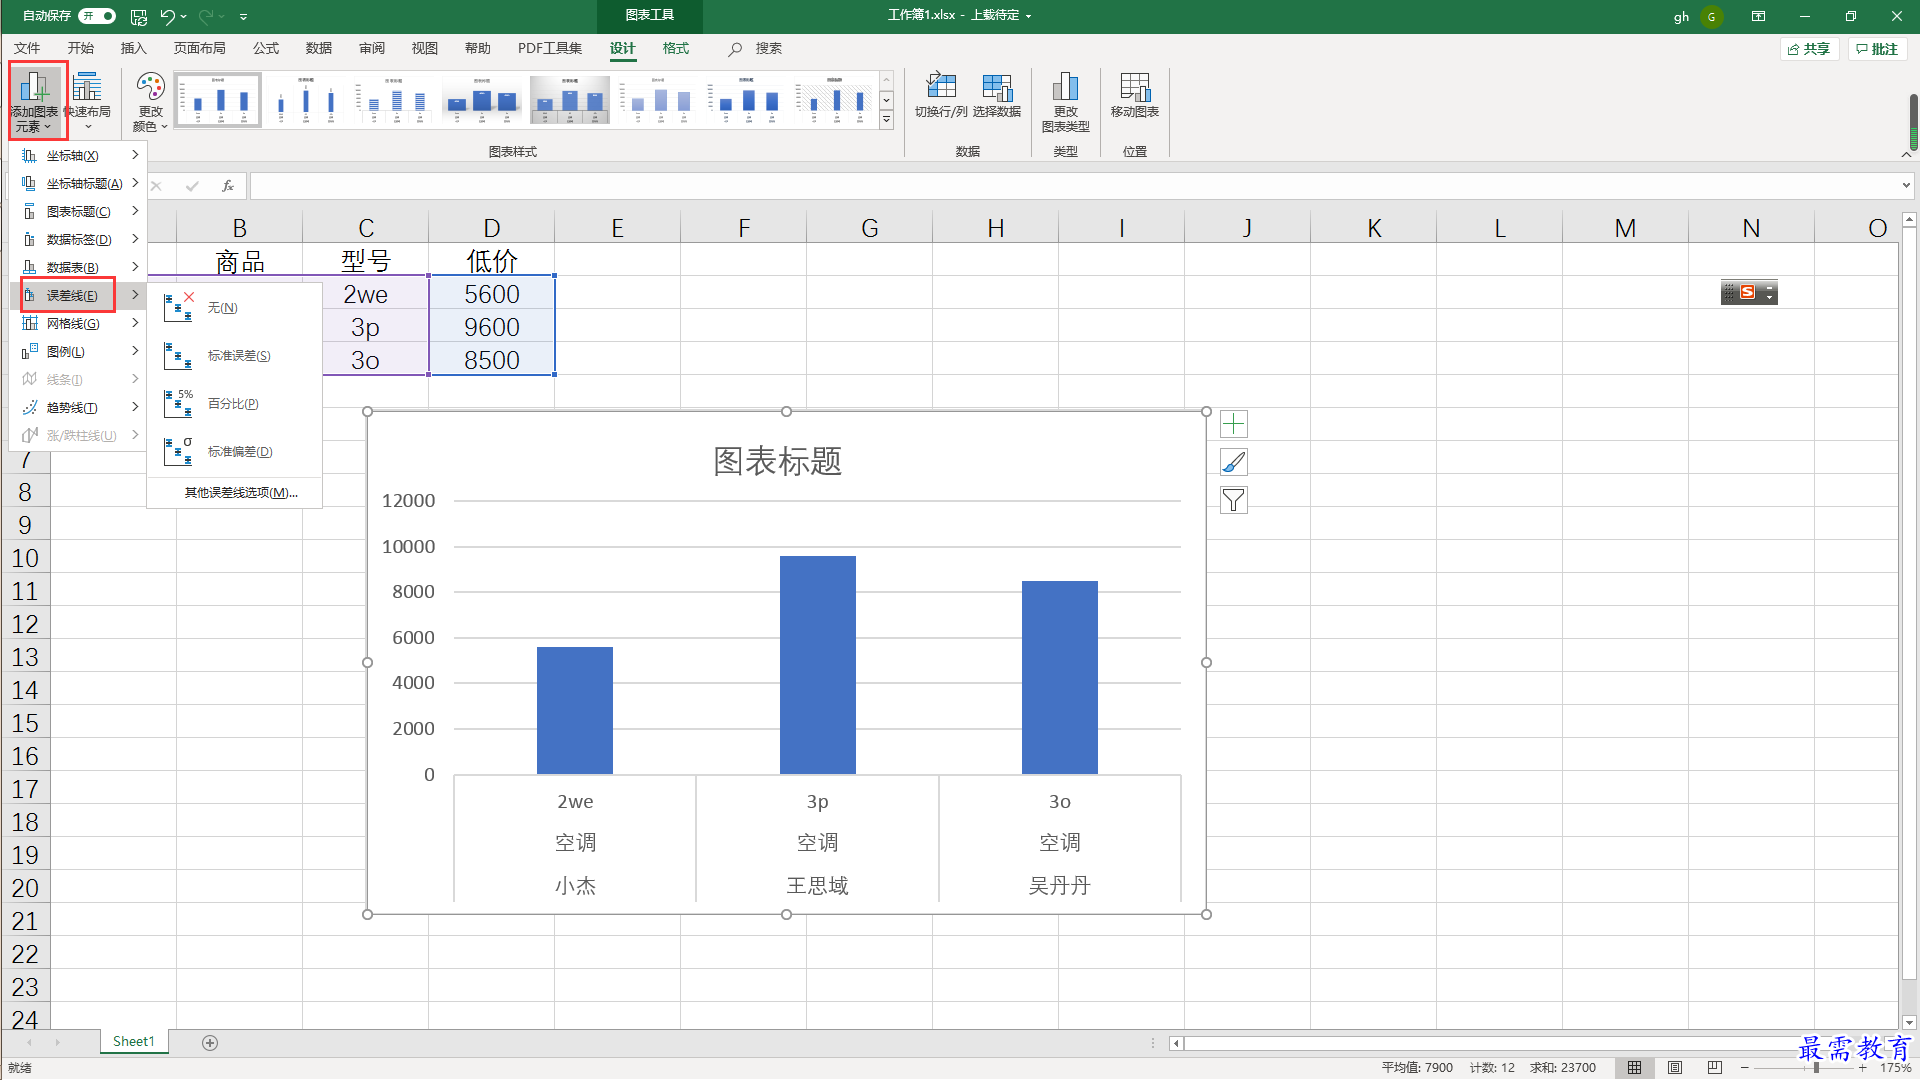Open the Change Colors palette
The image size is (1920, 1080).
[150, 101]
